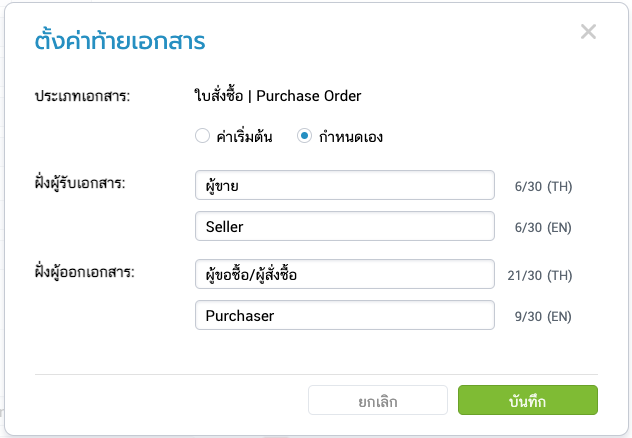Viewport: 632px width, 438px height.
Task: Click the green บันทึก save button
Action: [527, 400]
